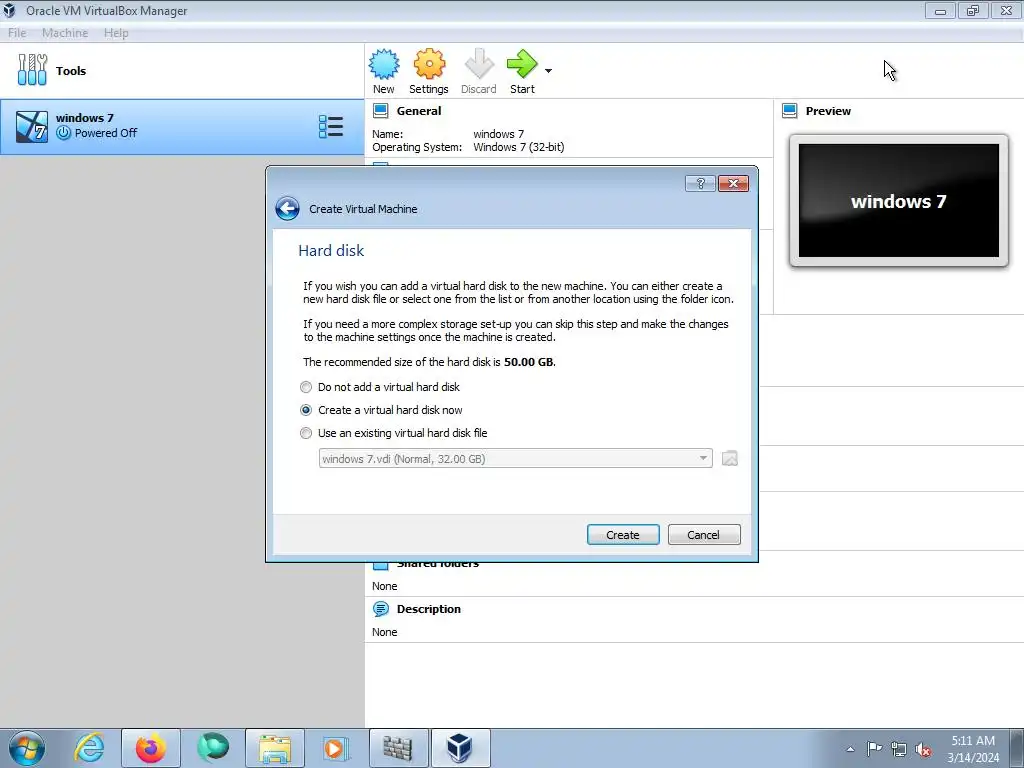Click the network tray icon
The width and height of the screenshot is (1024, 768).
click(x=899, y=749)
